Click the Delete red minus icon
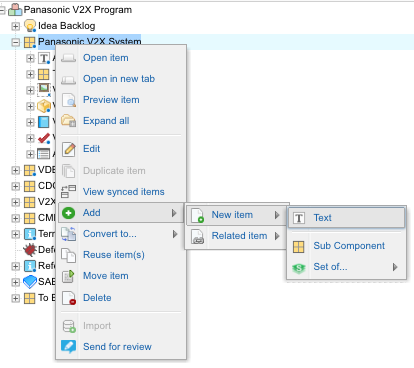Image resolution: width=414 pixels, height=368 pixels. [x=69, y=298]
